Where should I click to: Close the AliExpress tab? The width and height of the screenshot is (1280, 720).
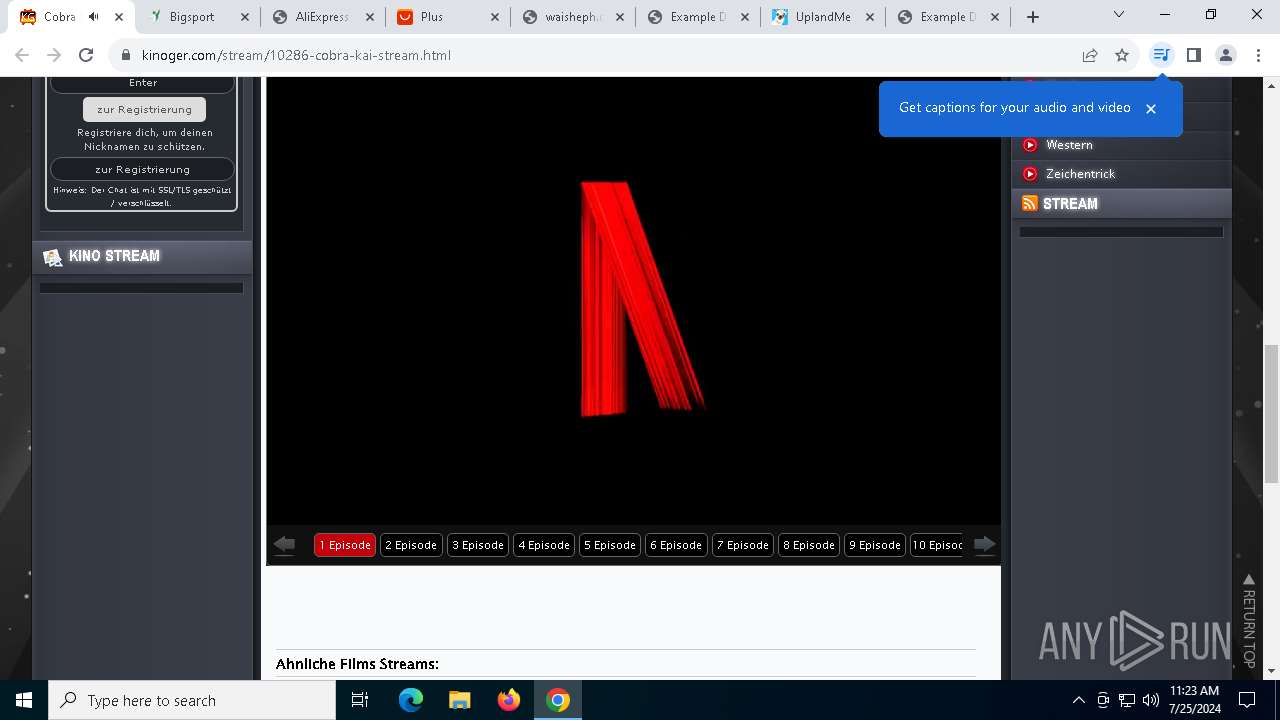(369, 17)
